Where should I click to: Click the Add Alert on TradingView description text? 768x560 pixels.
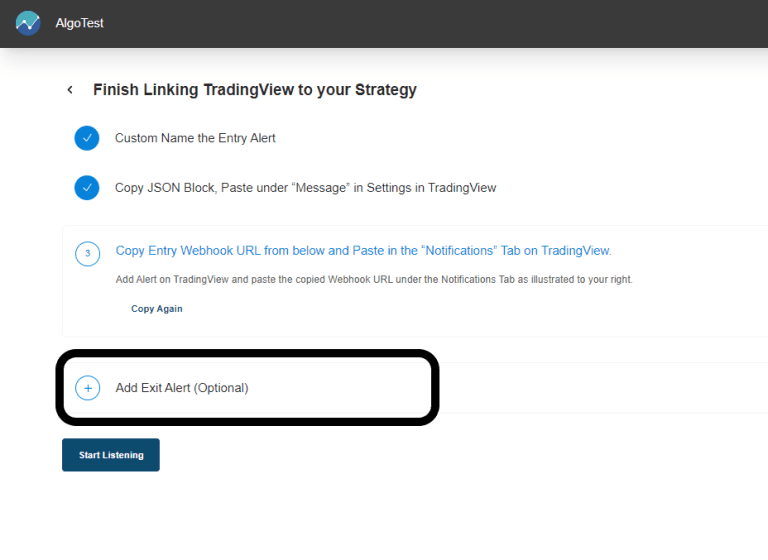point(374,279)
